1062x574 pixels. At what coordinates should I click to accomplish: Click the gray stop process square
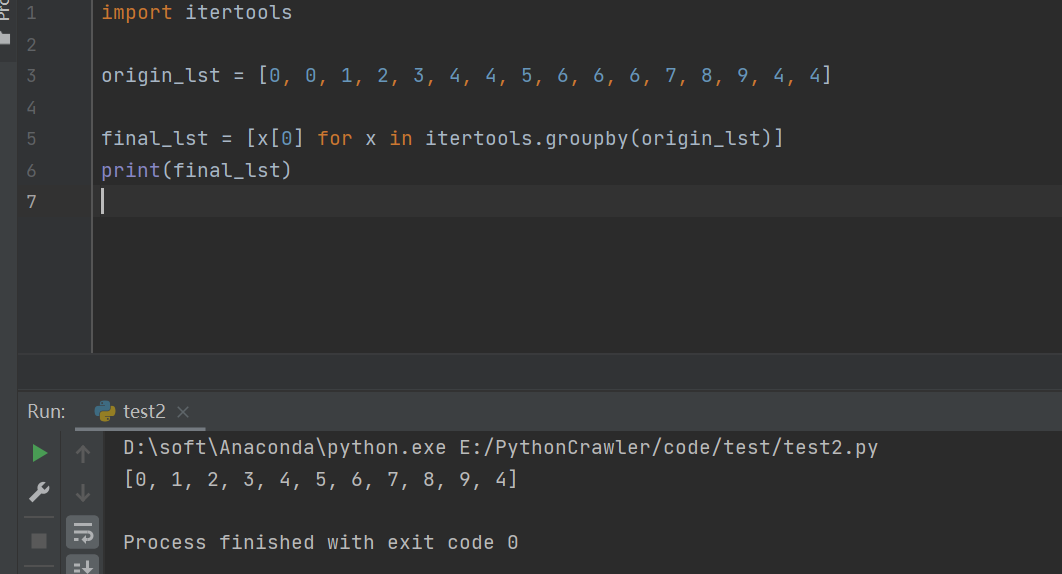(x=39, y=541)
